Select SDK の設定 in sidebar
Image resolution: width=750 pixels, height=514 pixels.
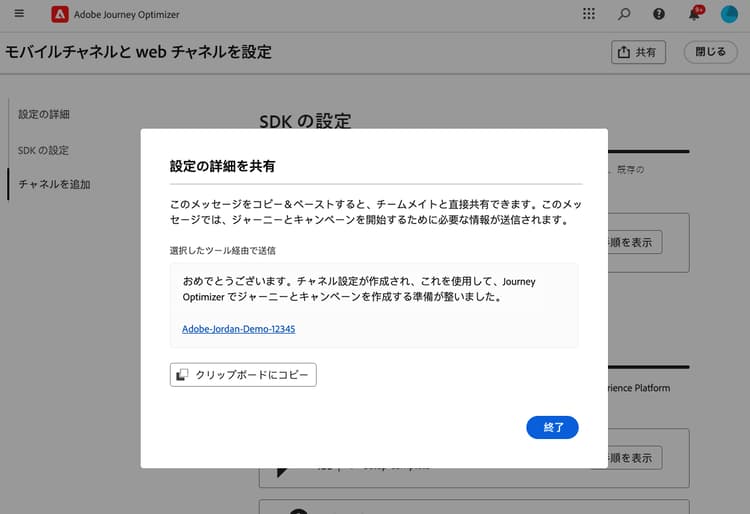(44, 151)
